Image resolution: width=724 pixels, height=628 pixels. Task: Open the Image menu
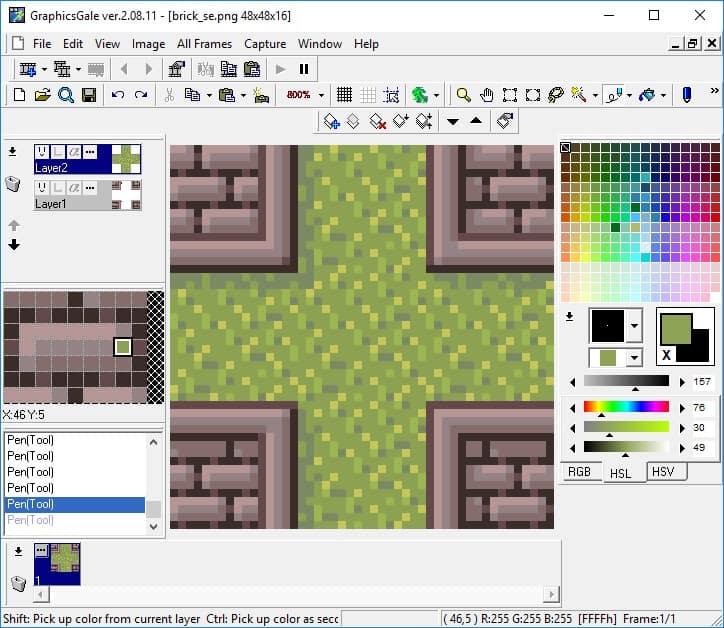tap(148, 44)
